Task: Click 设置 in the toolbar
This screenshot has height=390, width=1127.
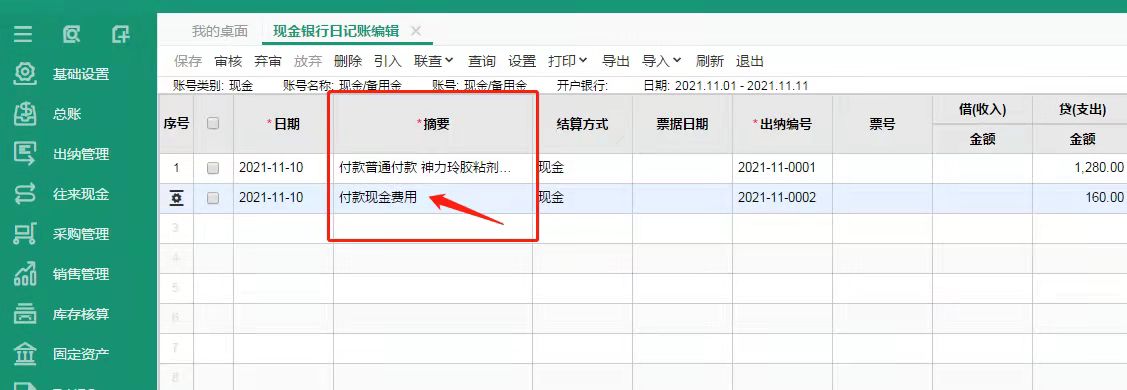Action: (523, 61)
